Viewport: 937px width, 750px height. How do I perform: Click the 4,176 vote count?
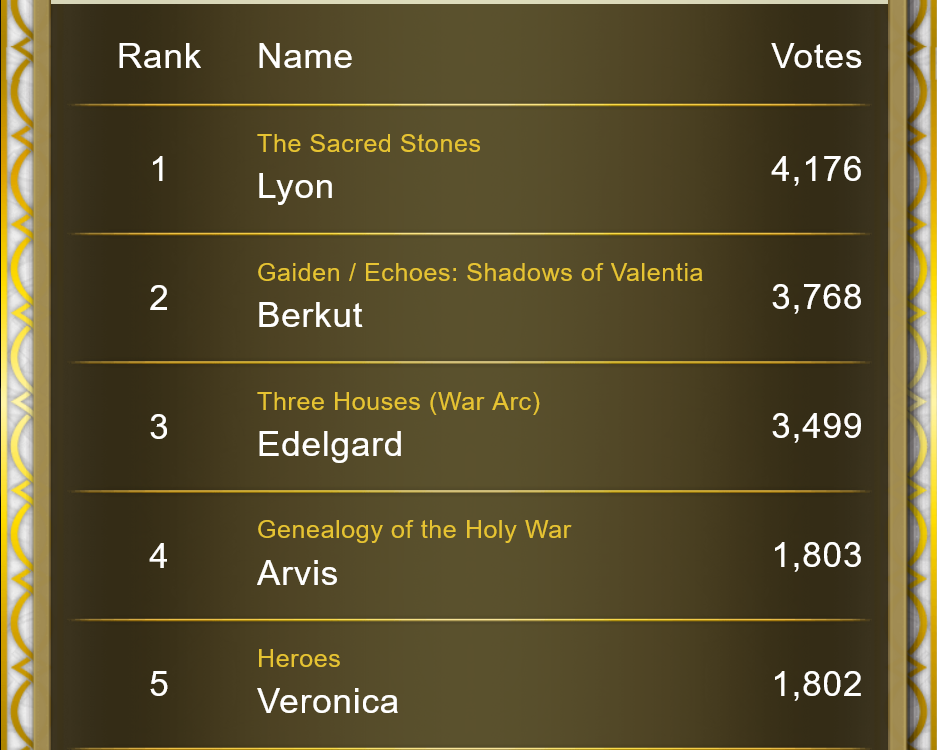pos(816,169)
